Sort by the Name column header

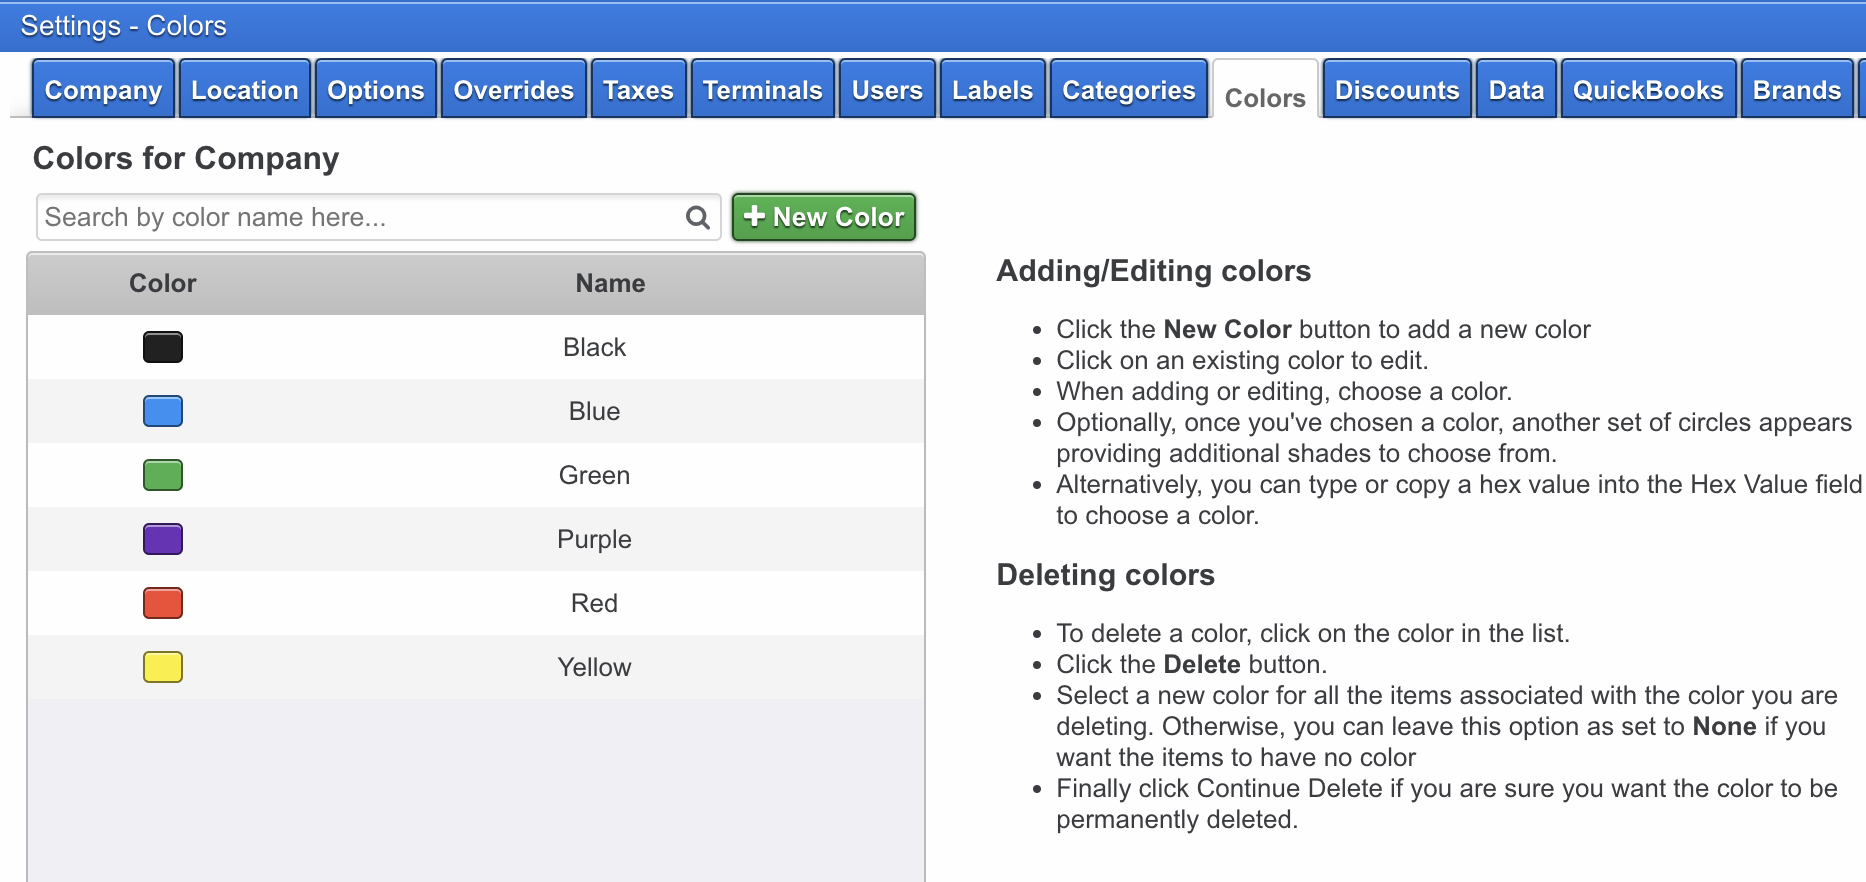click(610, 284)
